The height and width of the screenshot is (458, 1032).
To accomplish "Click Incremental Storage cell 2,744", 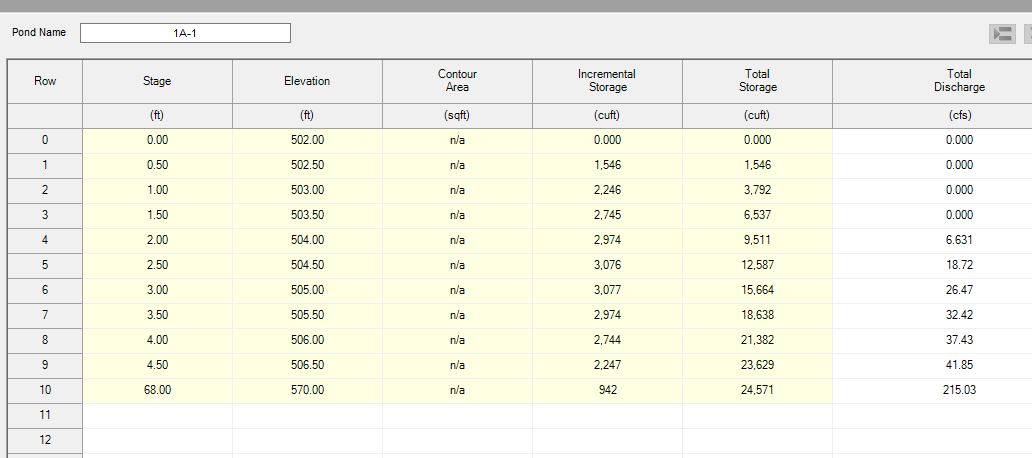I will click(x=607, y=340).
